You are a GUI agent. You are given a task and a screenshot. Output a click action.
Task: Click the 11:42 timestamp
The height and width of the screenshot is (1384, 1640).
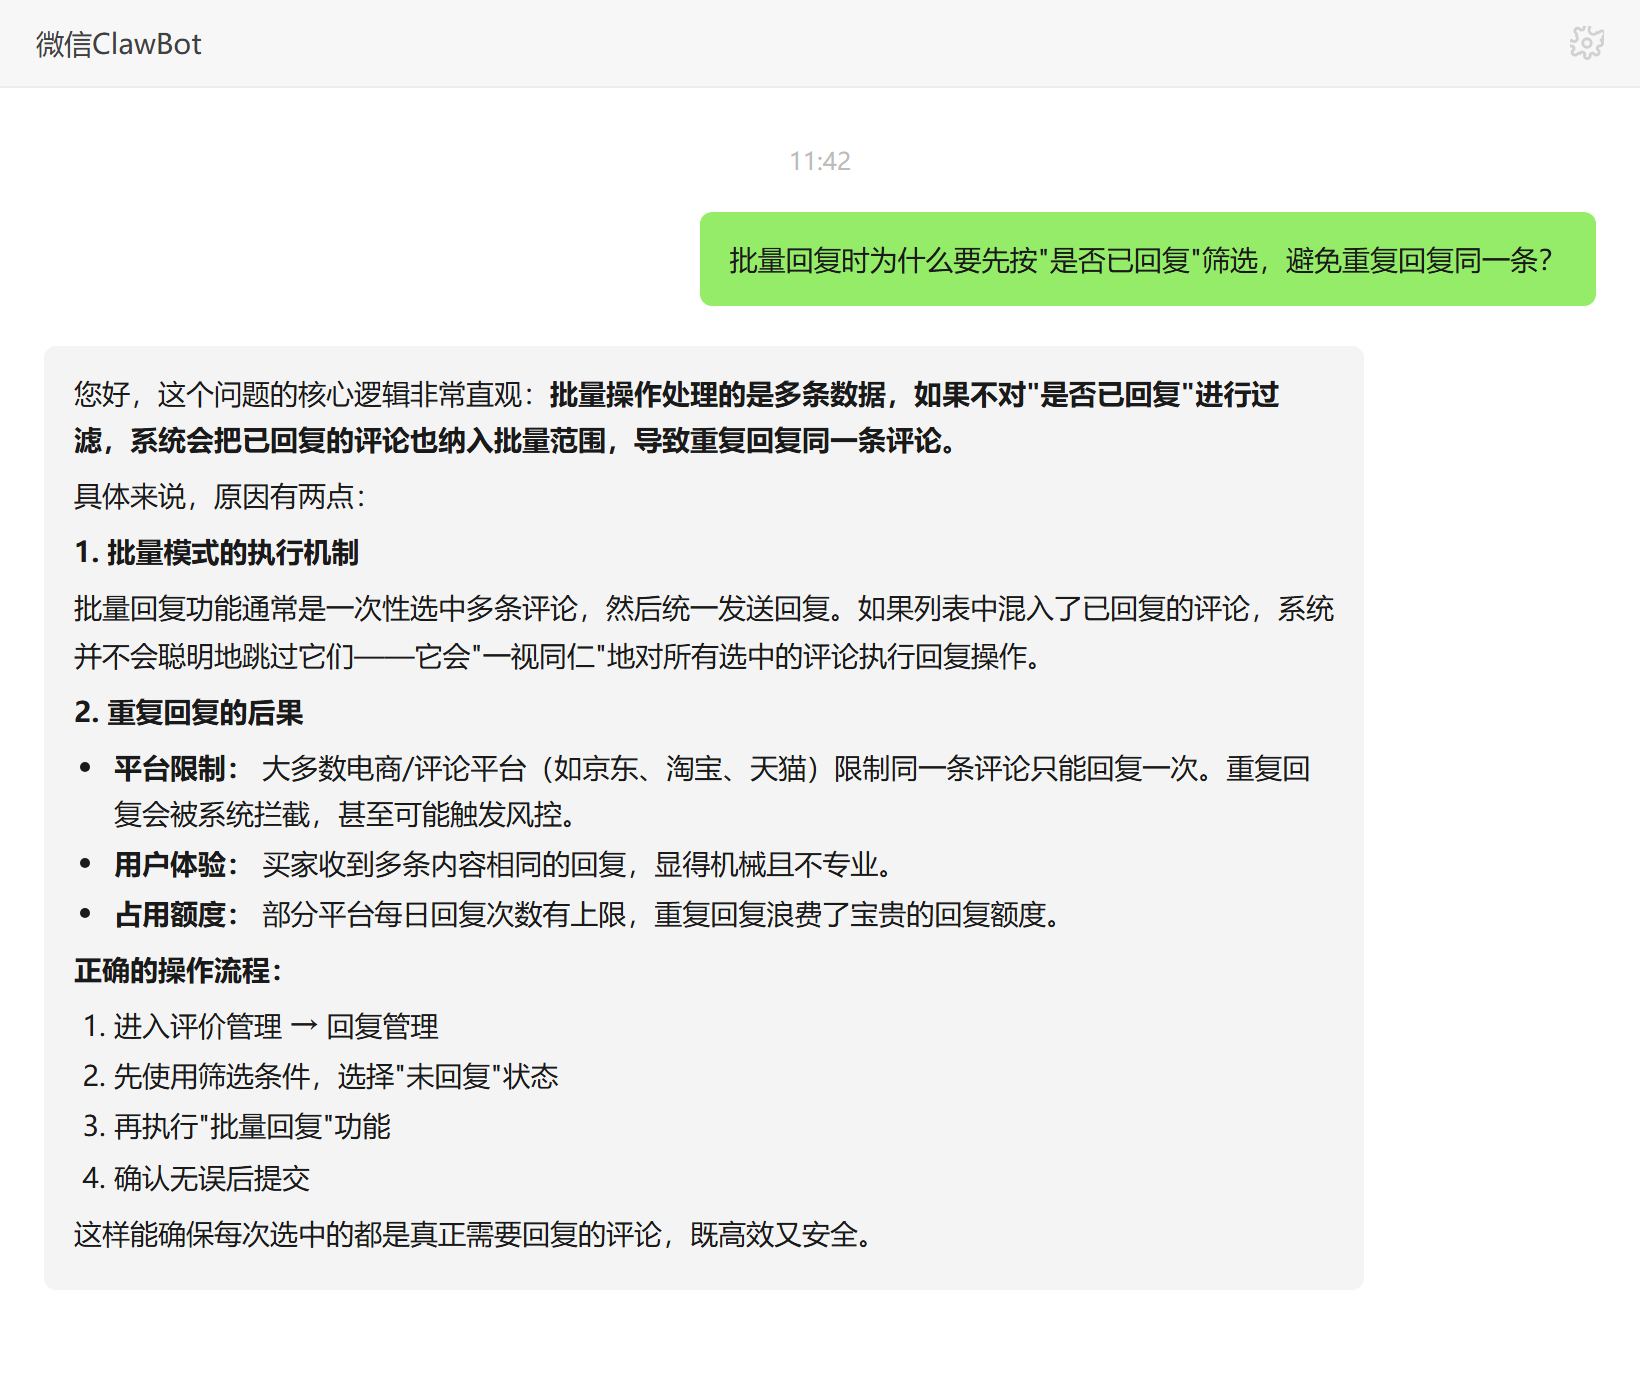coord(820,161)
